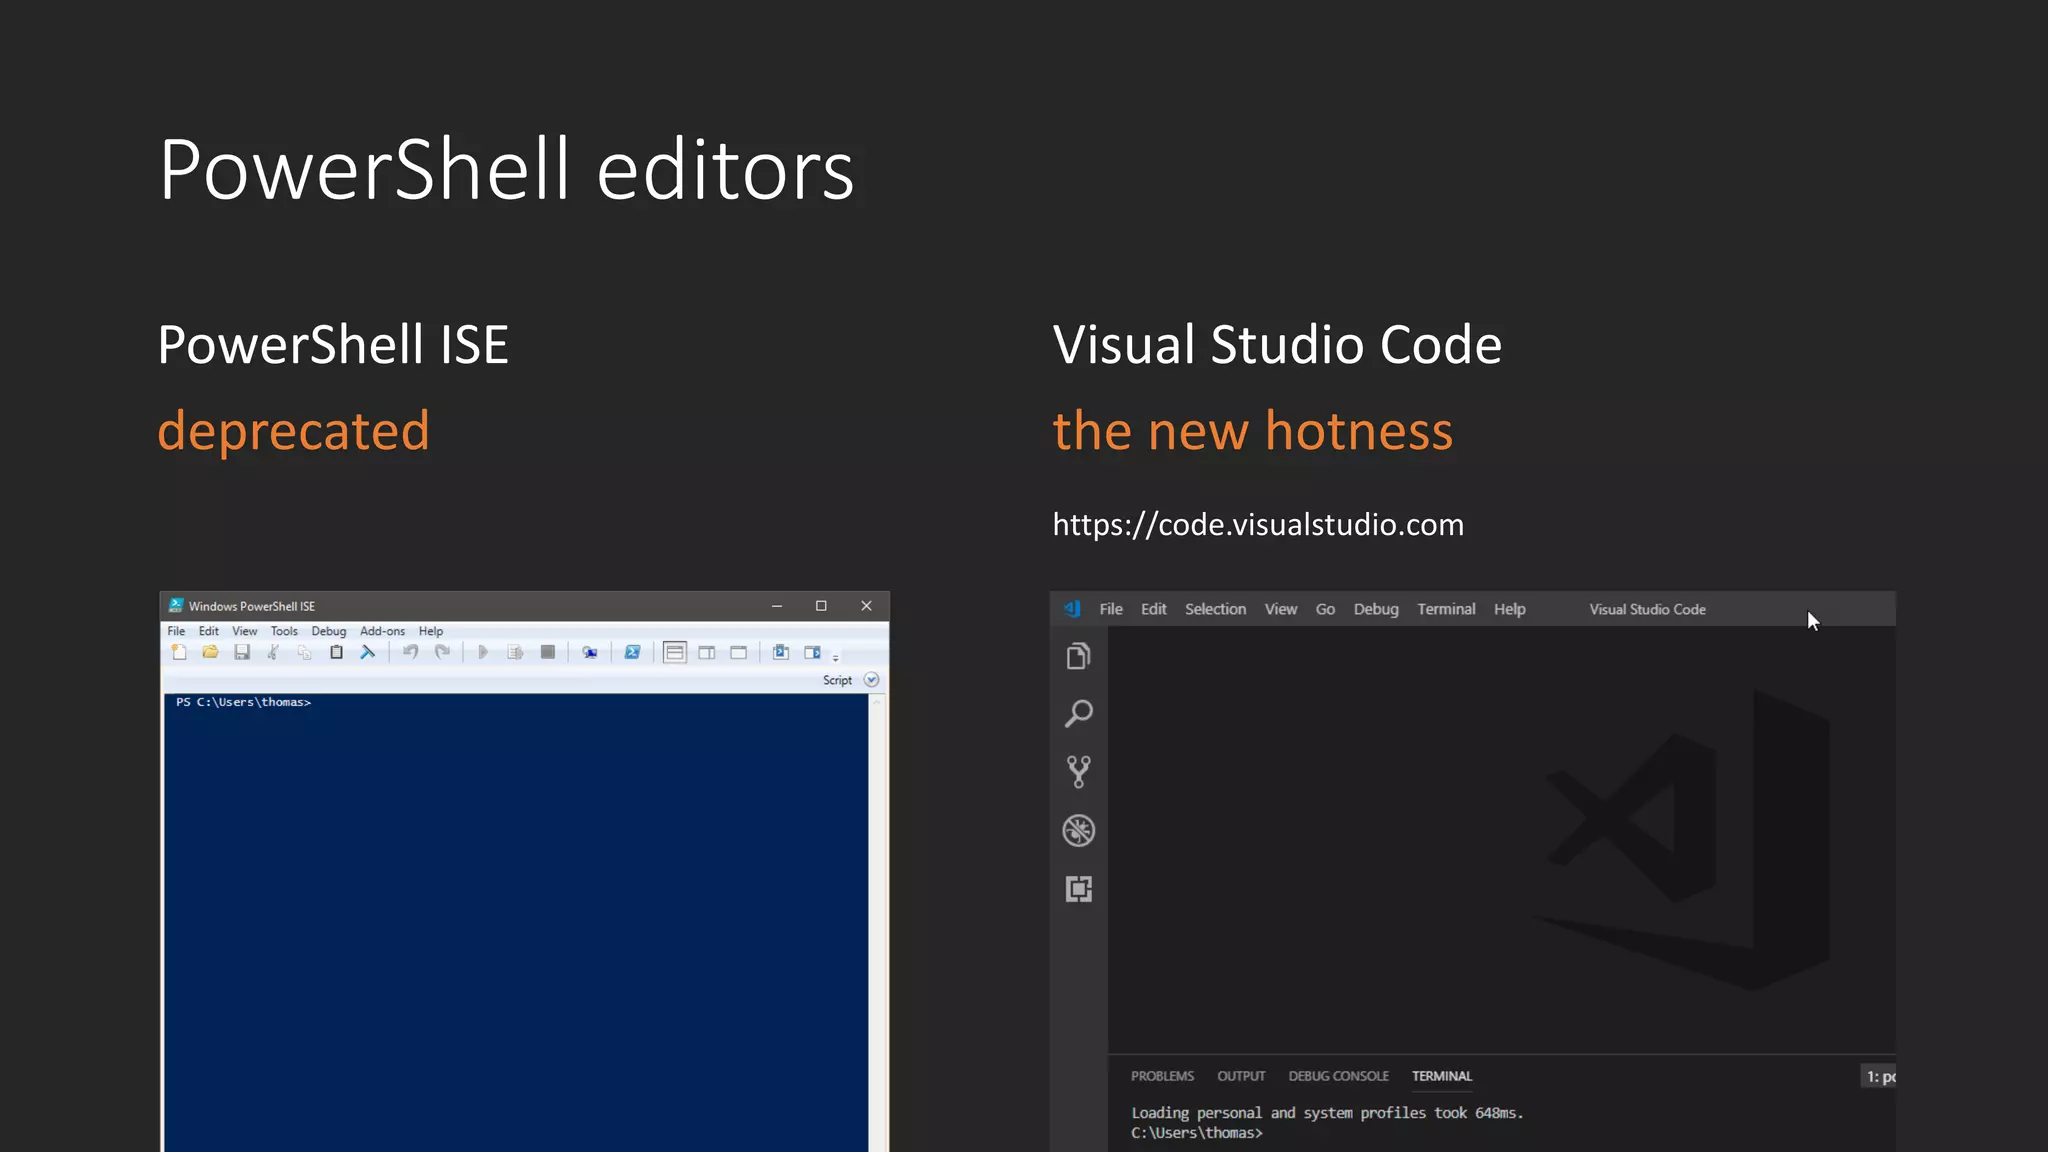Open the Selection menu in VS Code
The width and height of the screenshot is (2048, 1152).
tap(1215, 609)
